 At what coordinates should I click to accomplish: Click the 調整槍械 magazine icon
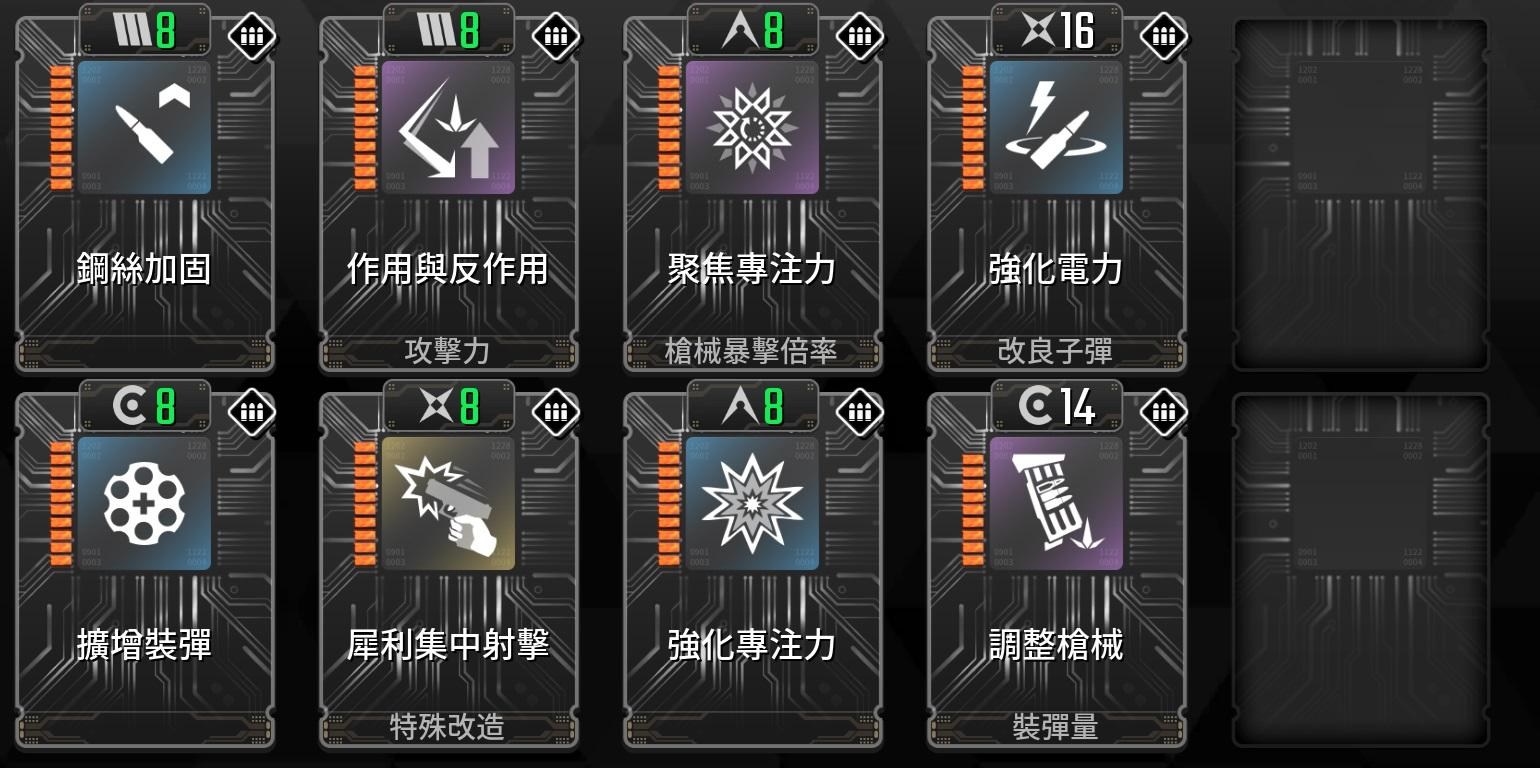(1057, 503)
